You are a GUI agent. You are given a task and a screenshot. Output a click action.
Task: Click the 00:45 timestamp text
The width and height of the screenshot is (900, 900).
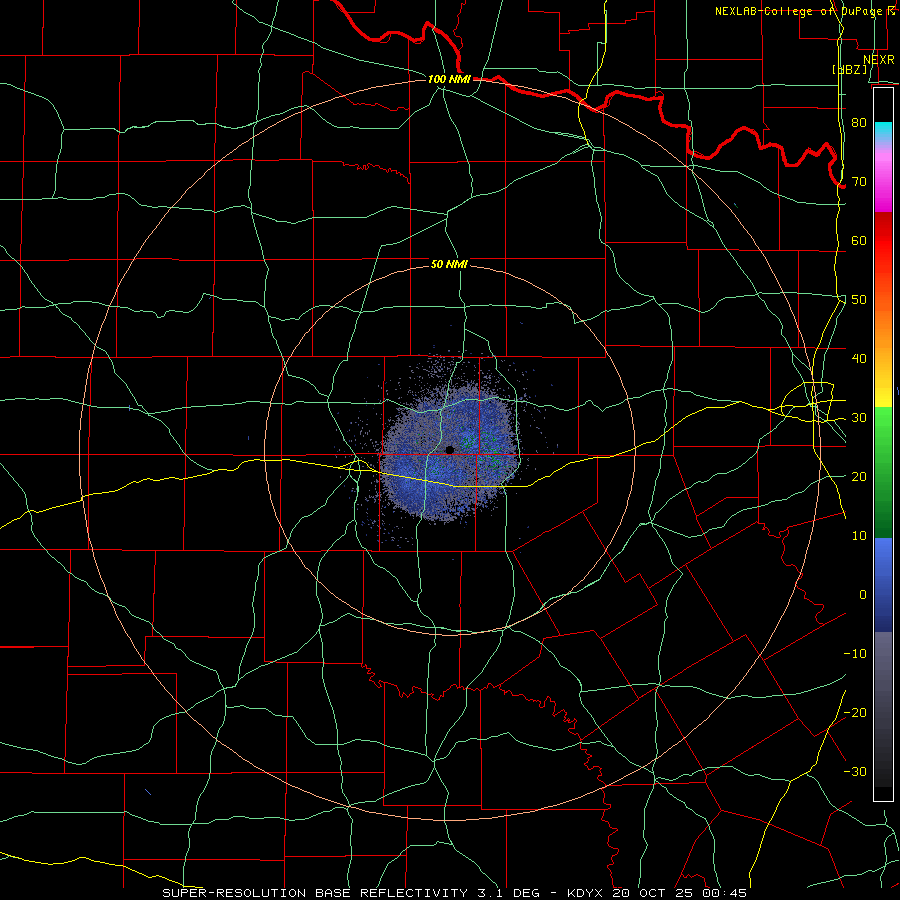click(724, 893)
